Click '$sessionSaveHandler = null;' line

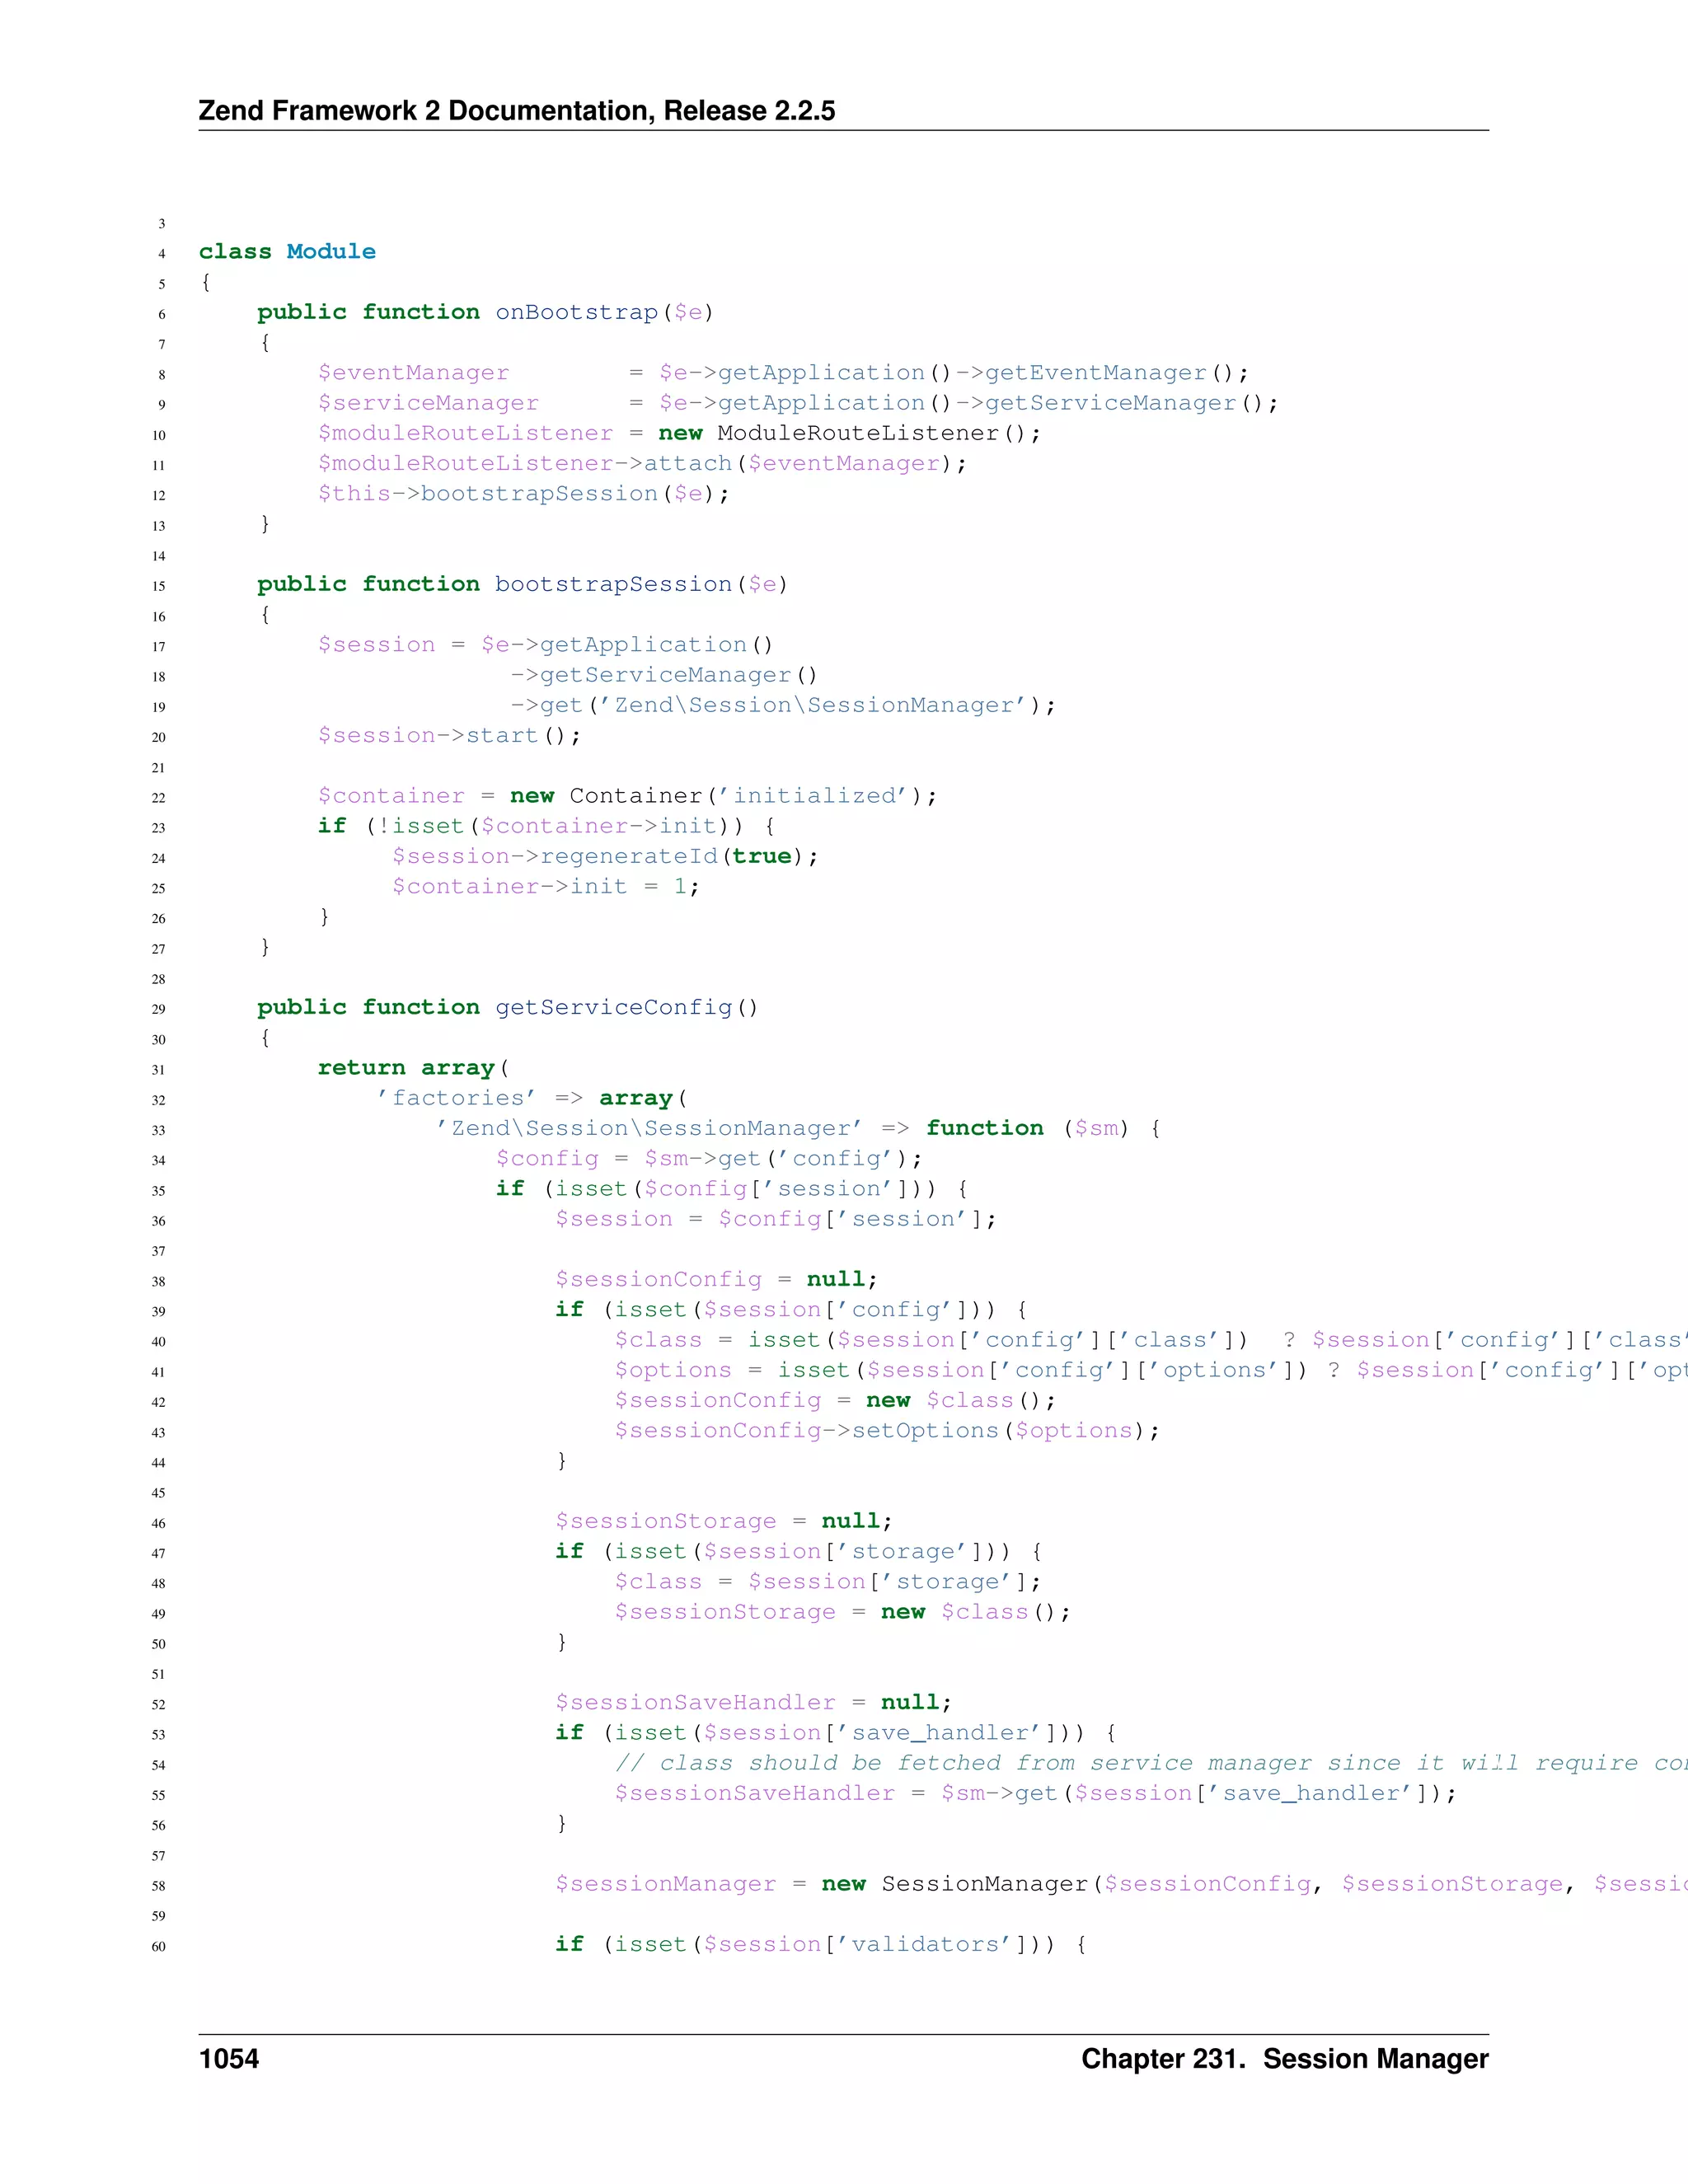[x=754, y=1702]
